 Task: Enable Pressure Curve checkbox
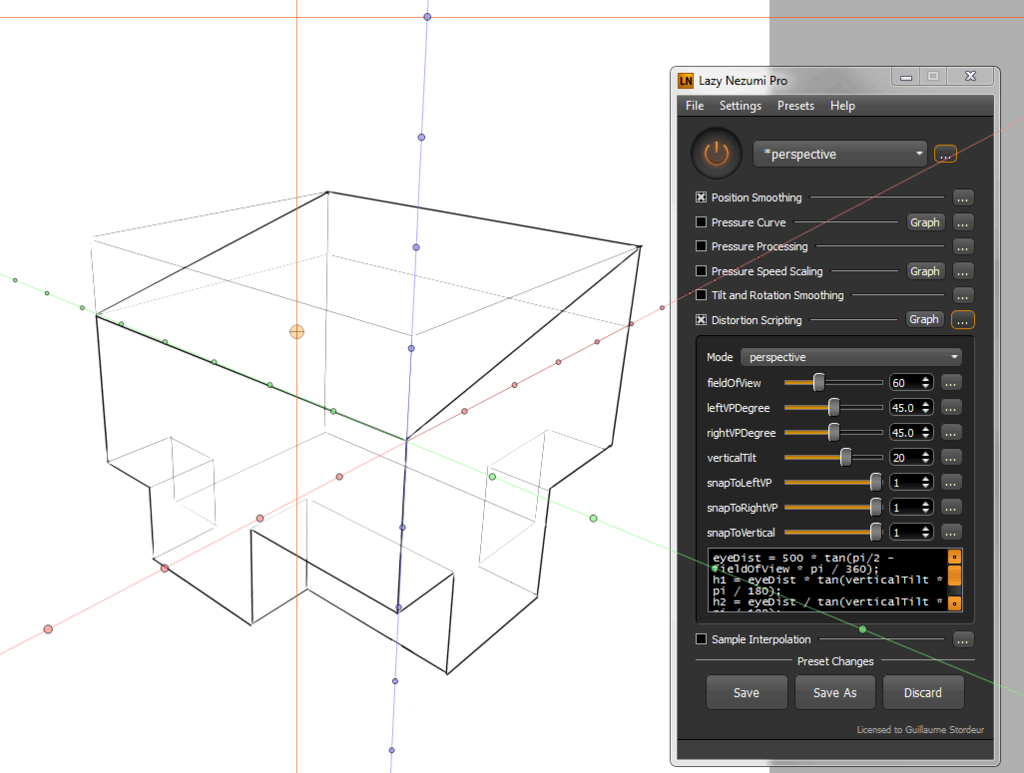(x=701, y=222)
